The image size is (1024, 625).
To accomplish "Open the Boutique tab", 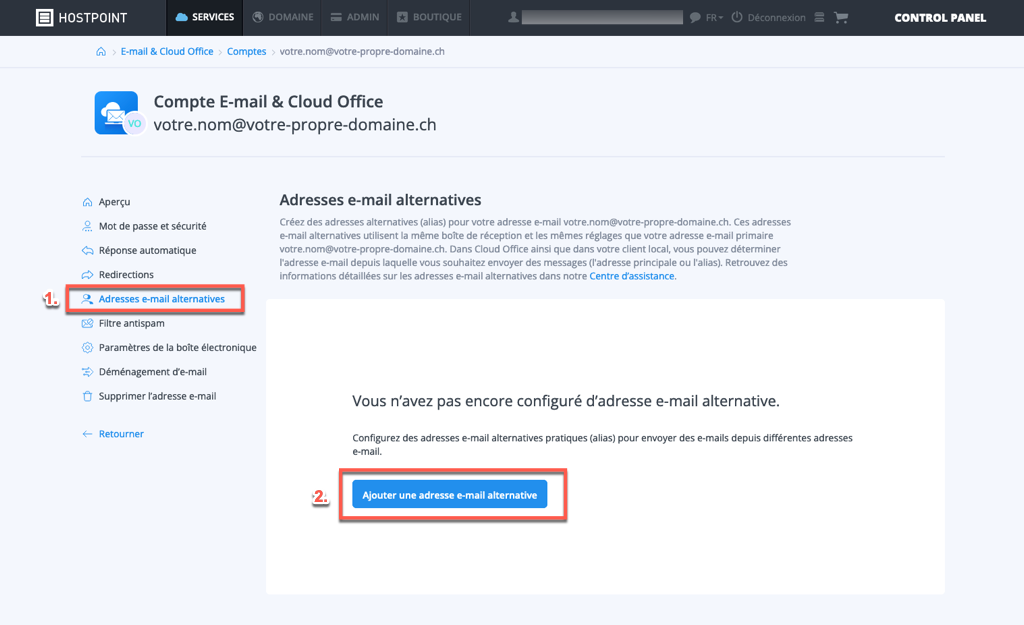I will point(429,18).
